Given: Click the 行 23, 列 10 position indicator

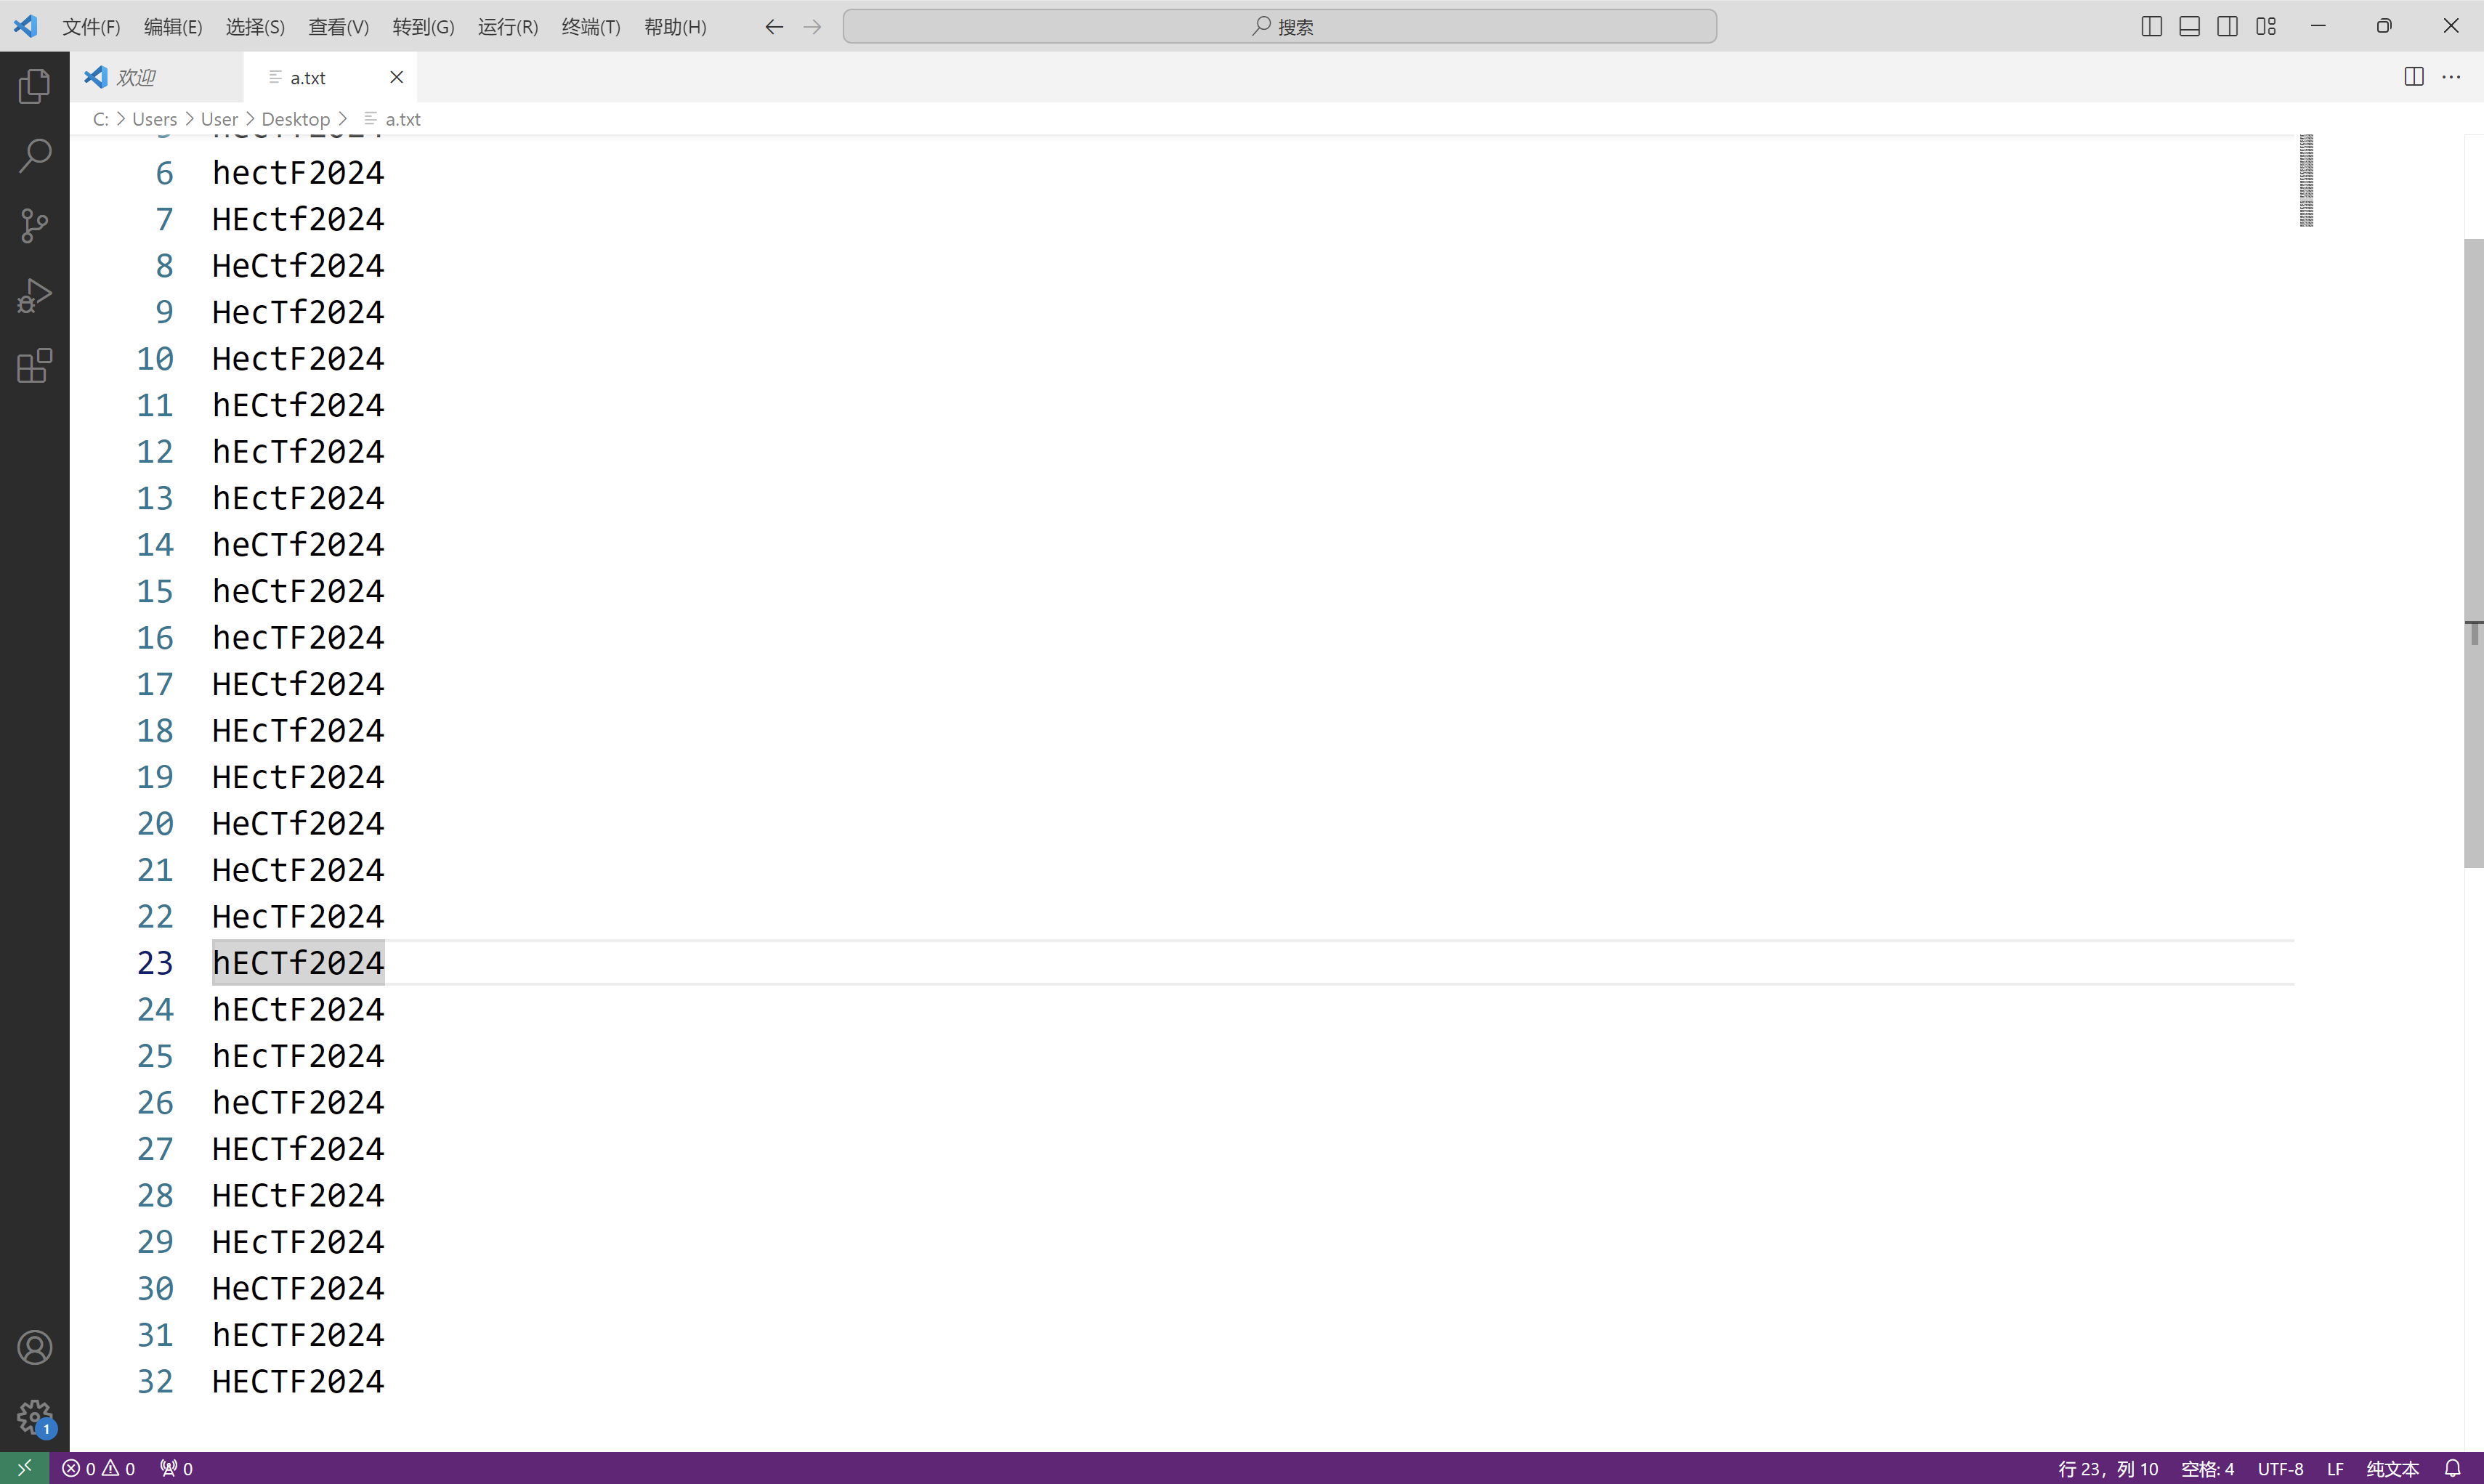Looking at the screenshot, I should pyautogui.click(x=2107, y=1468).
